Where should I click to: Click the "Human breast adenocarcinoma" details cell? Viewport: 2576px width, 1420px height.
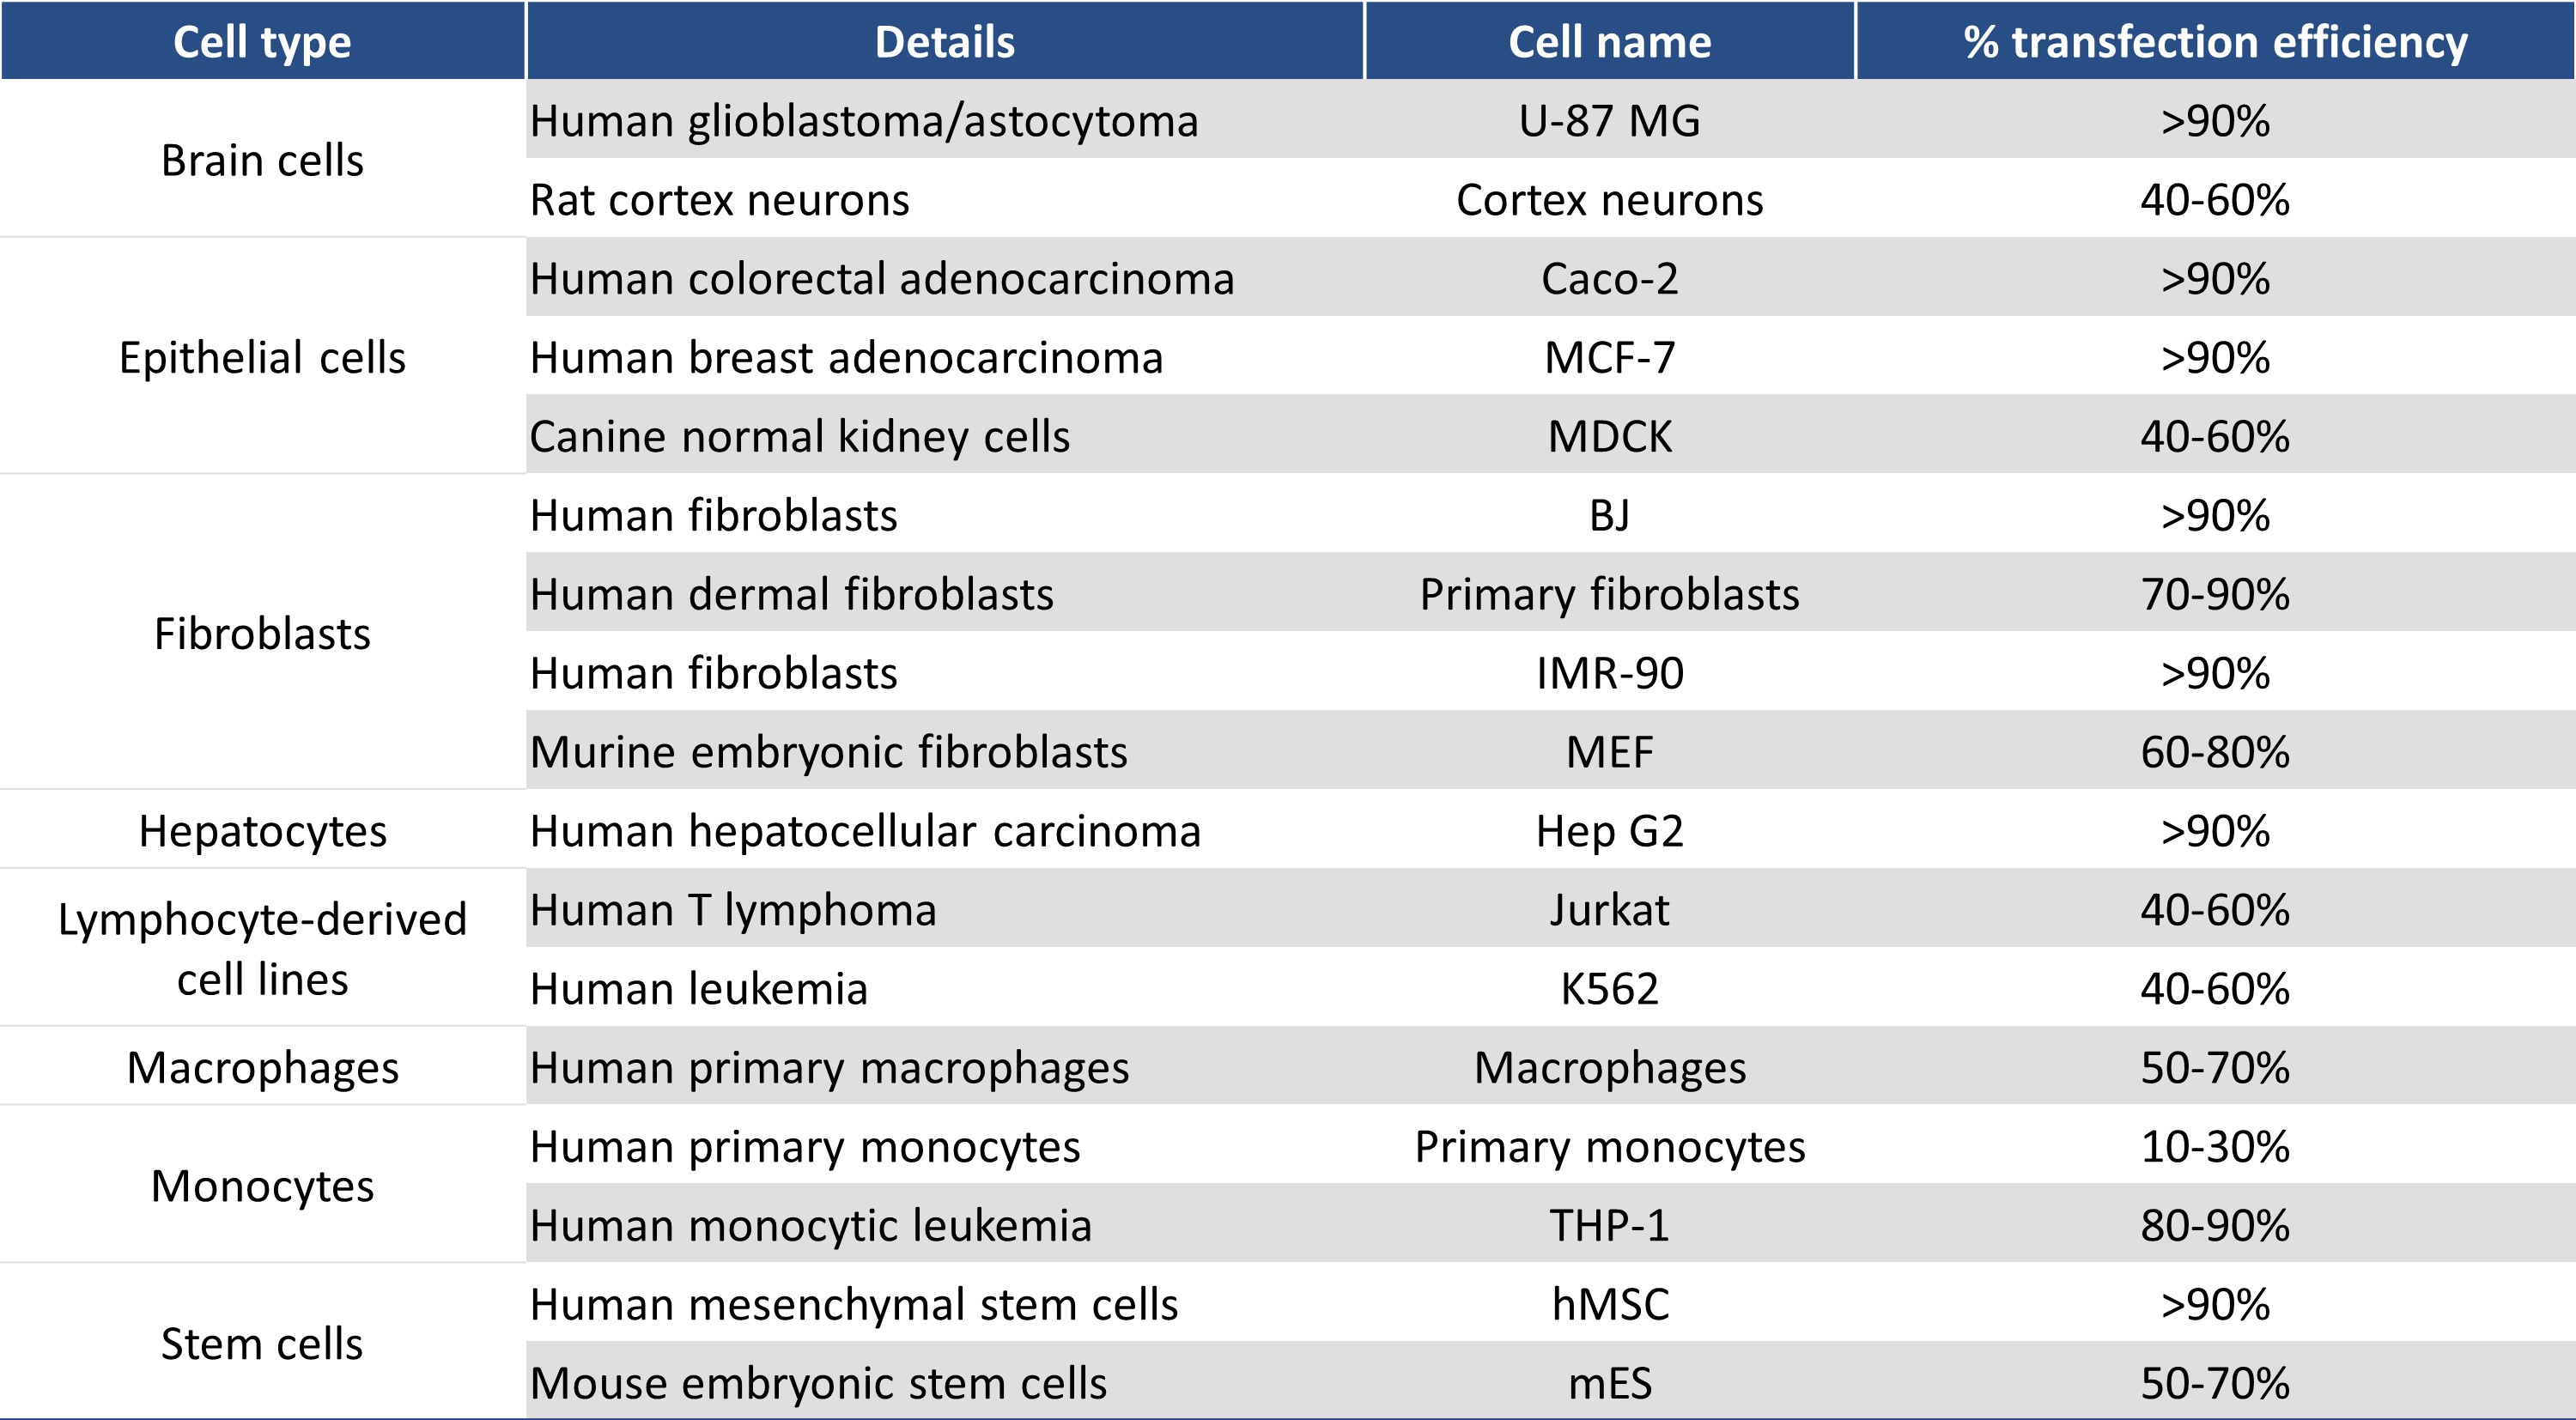point(846,357)
